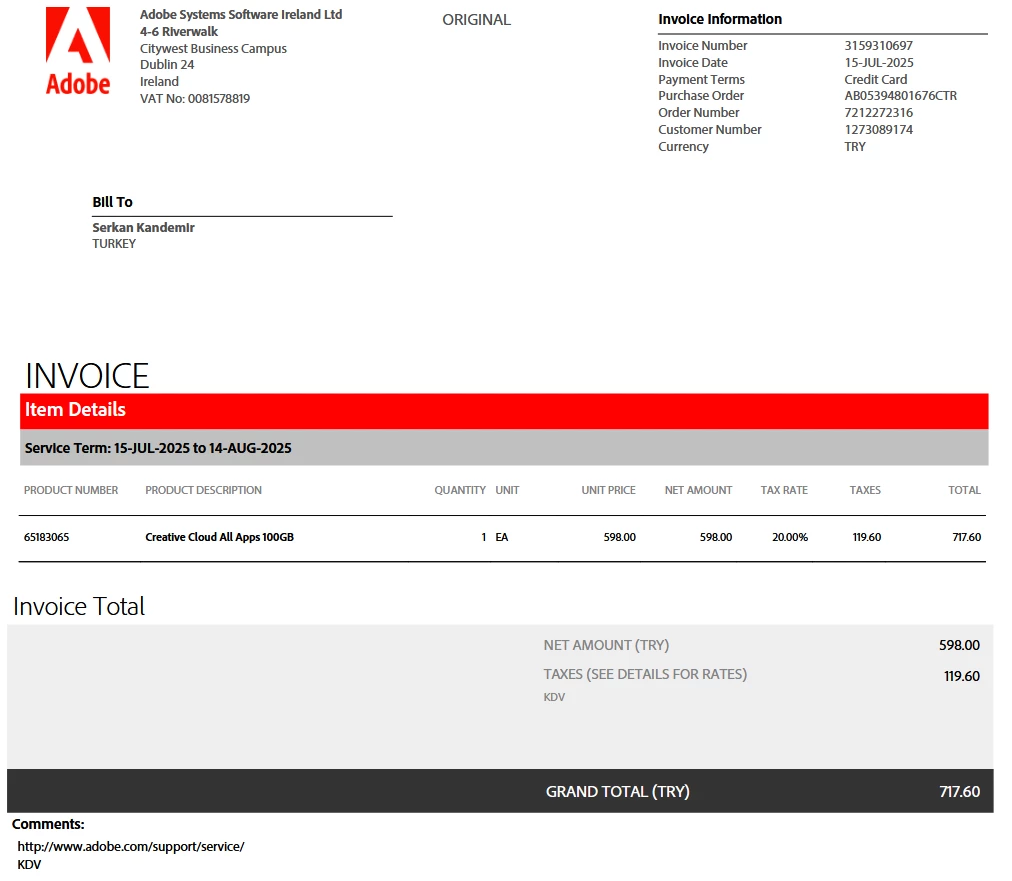Click the TAXES column header

(x=865, y=490)
